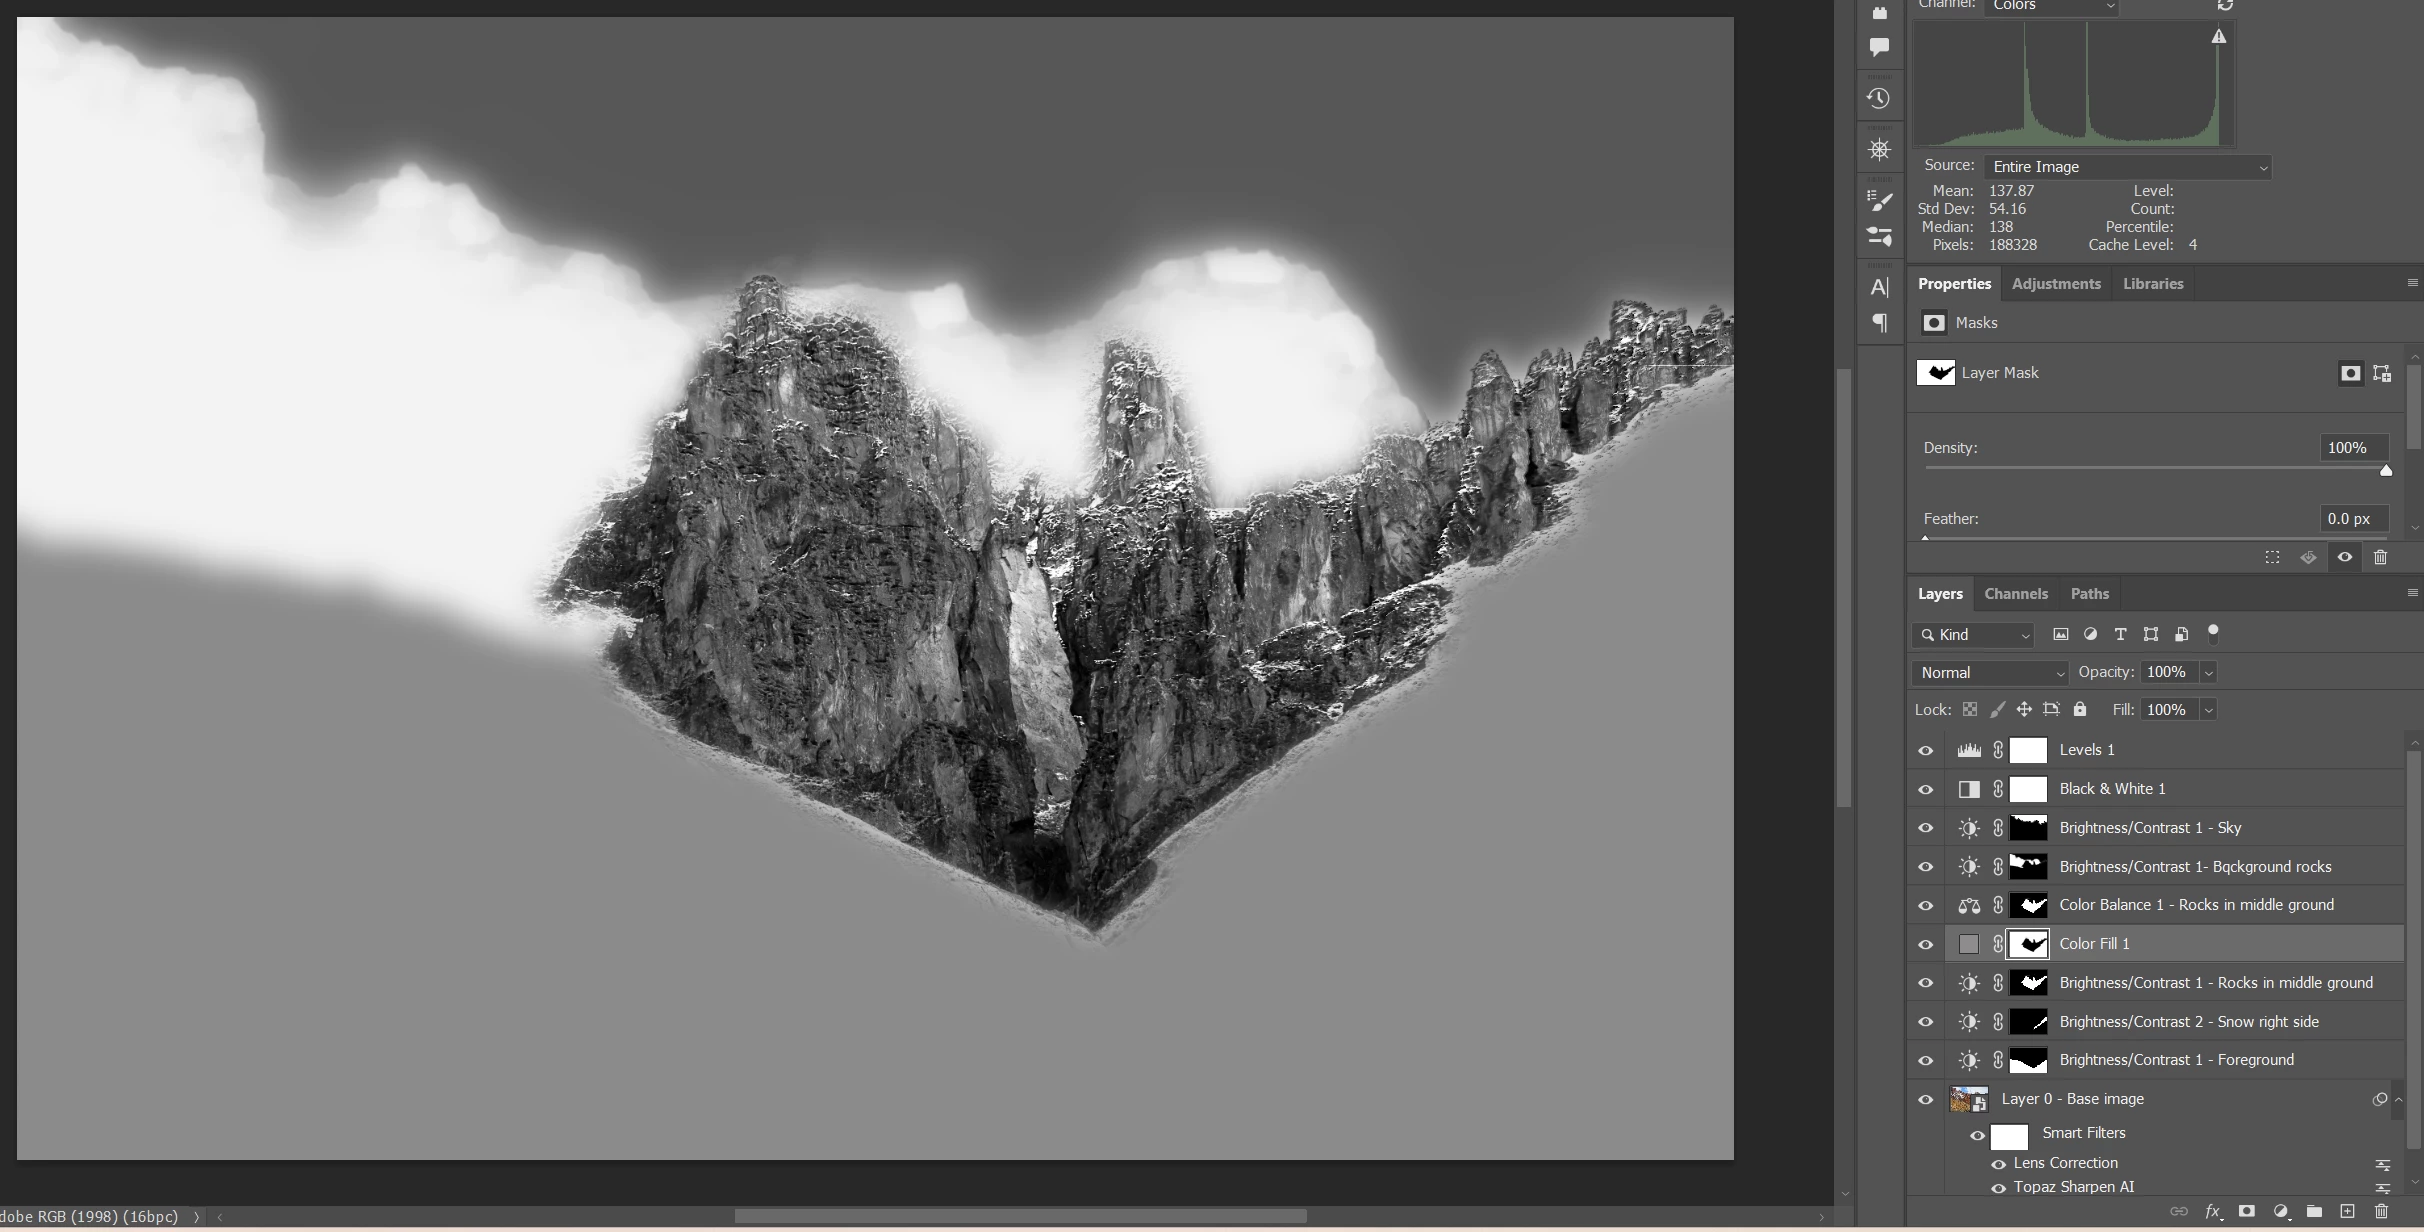Image resolution: width=2424 pixels, height=1232 pixels.
Task: Click filter for type layers icon
Action: click(x=2120, y=634)
